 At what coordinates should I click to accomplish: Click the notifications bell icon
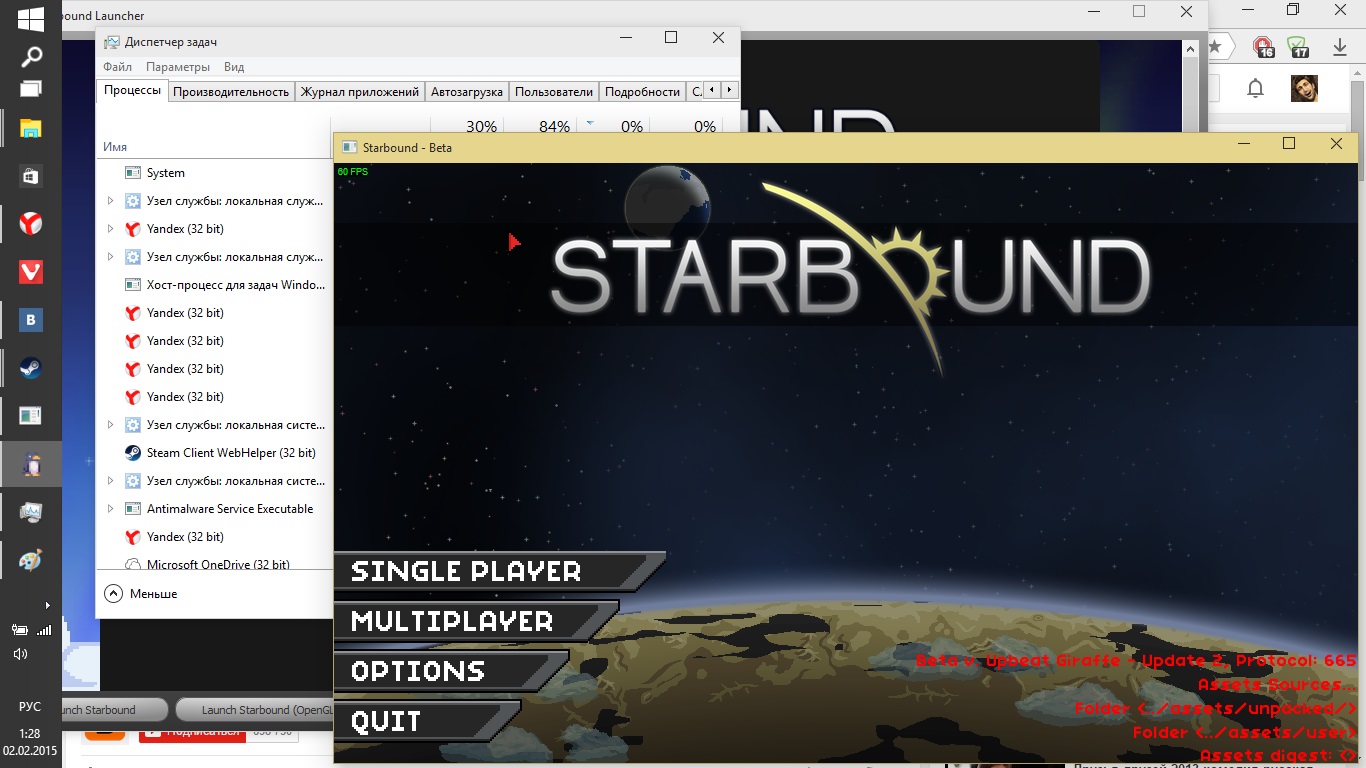1255,88
